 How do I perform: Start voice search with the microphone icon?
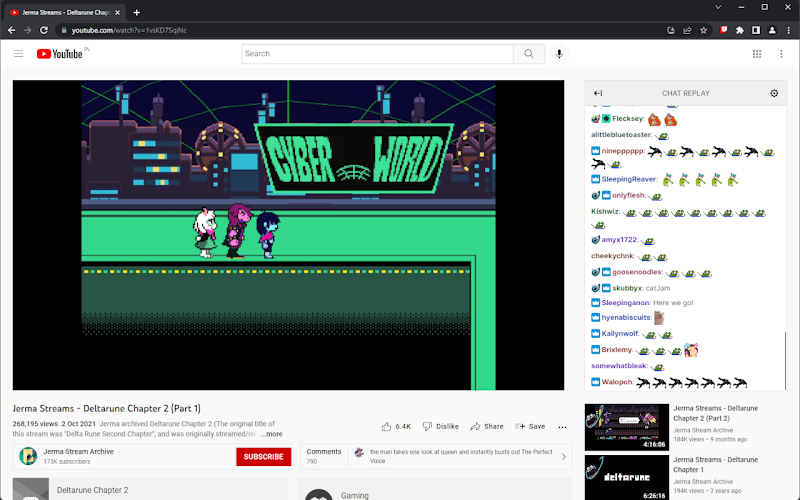coord(559,54)
